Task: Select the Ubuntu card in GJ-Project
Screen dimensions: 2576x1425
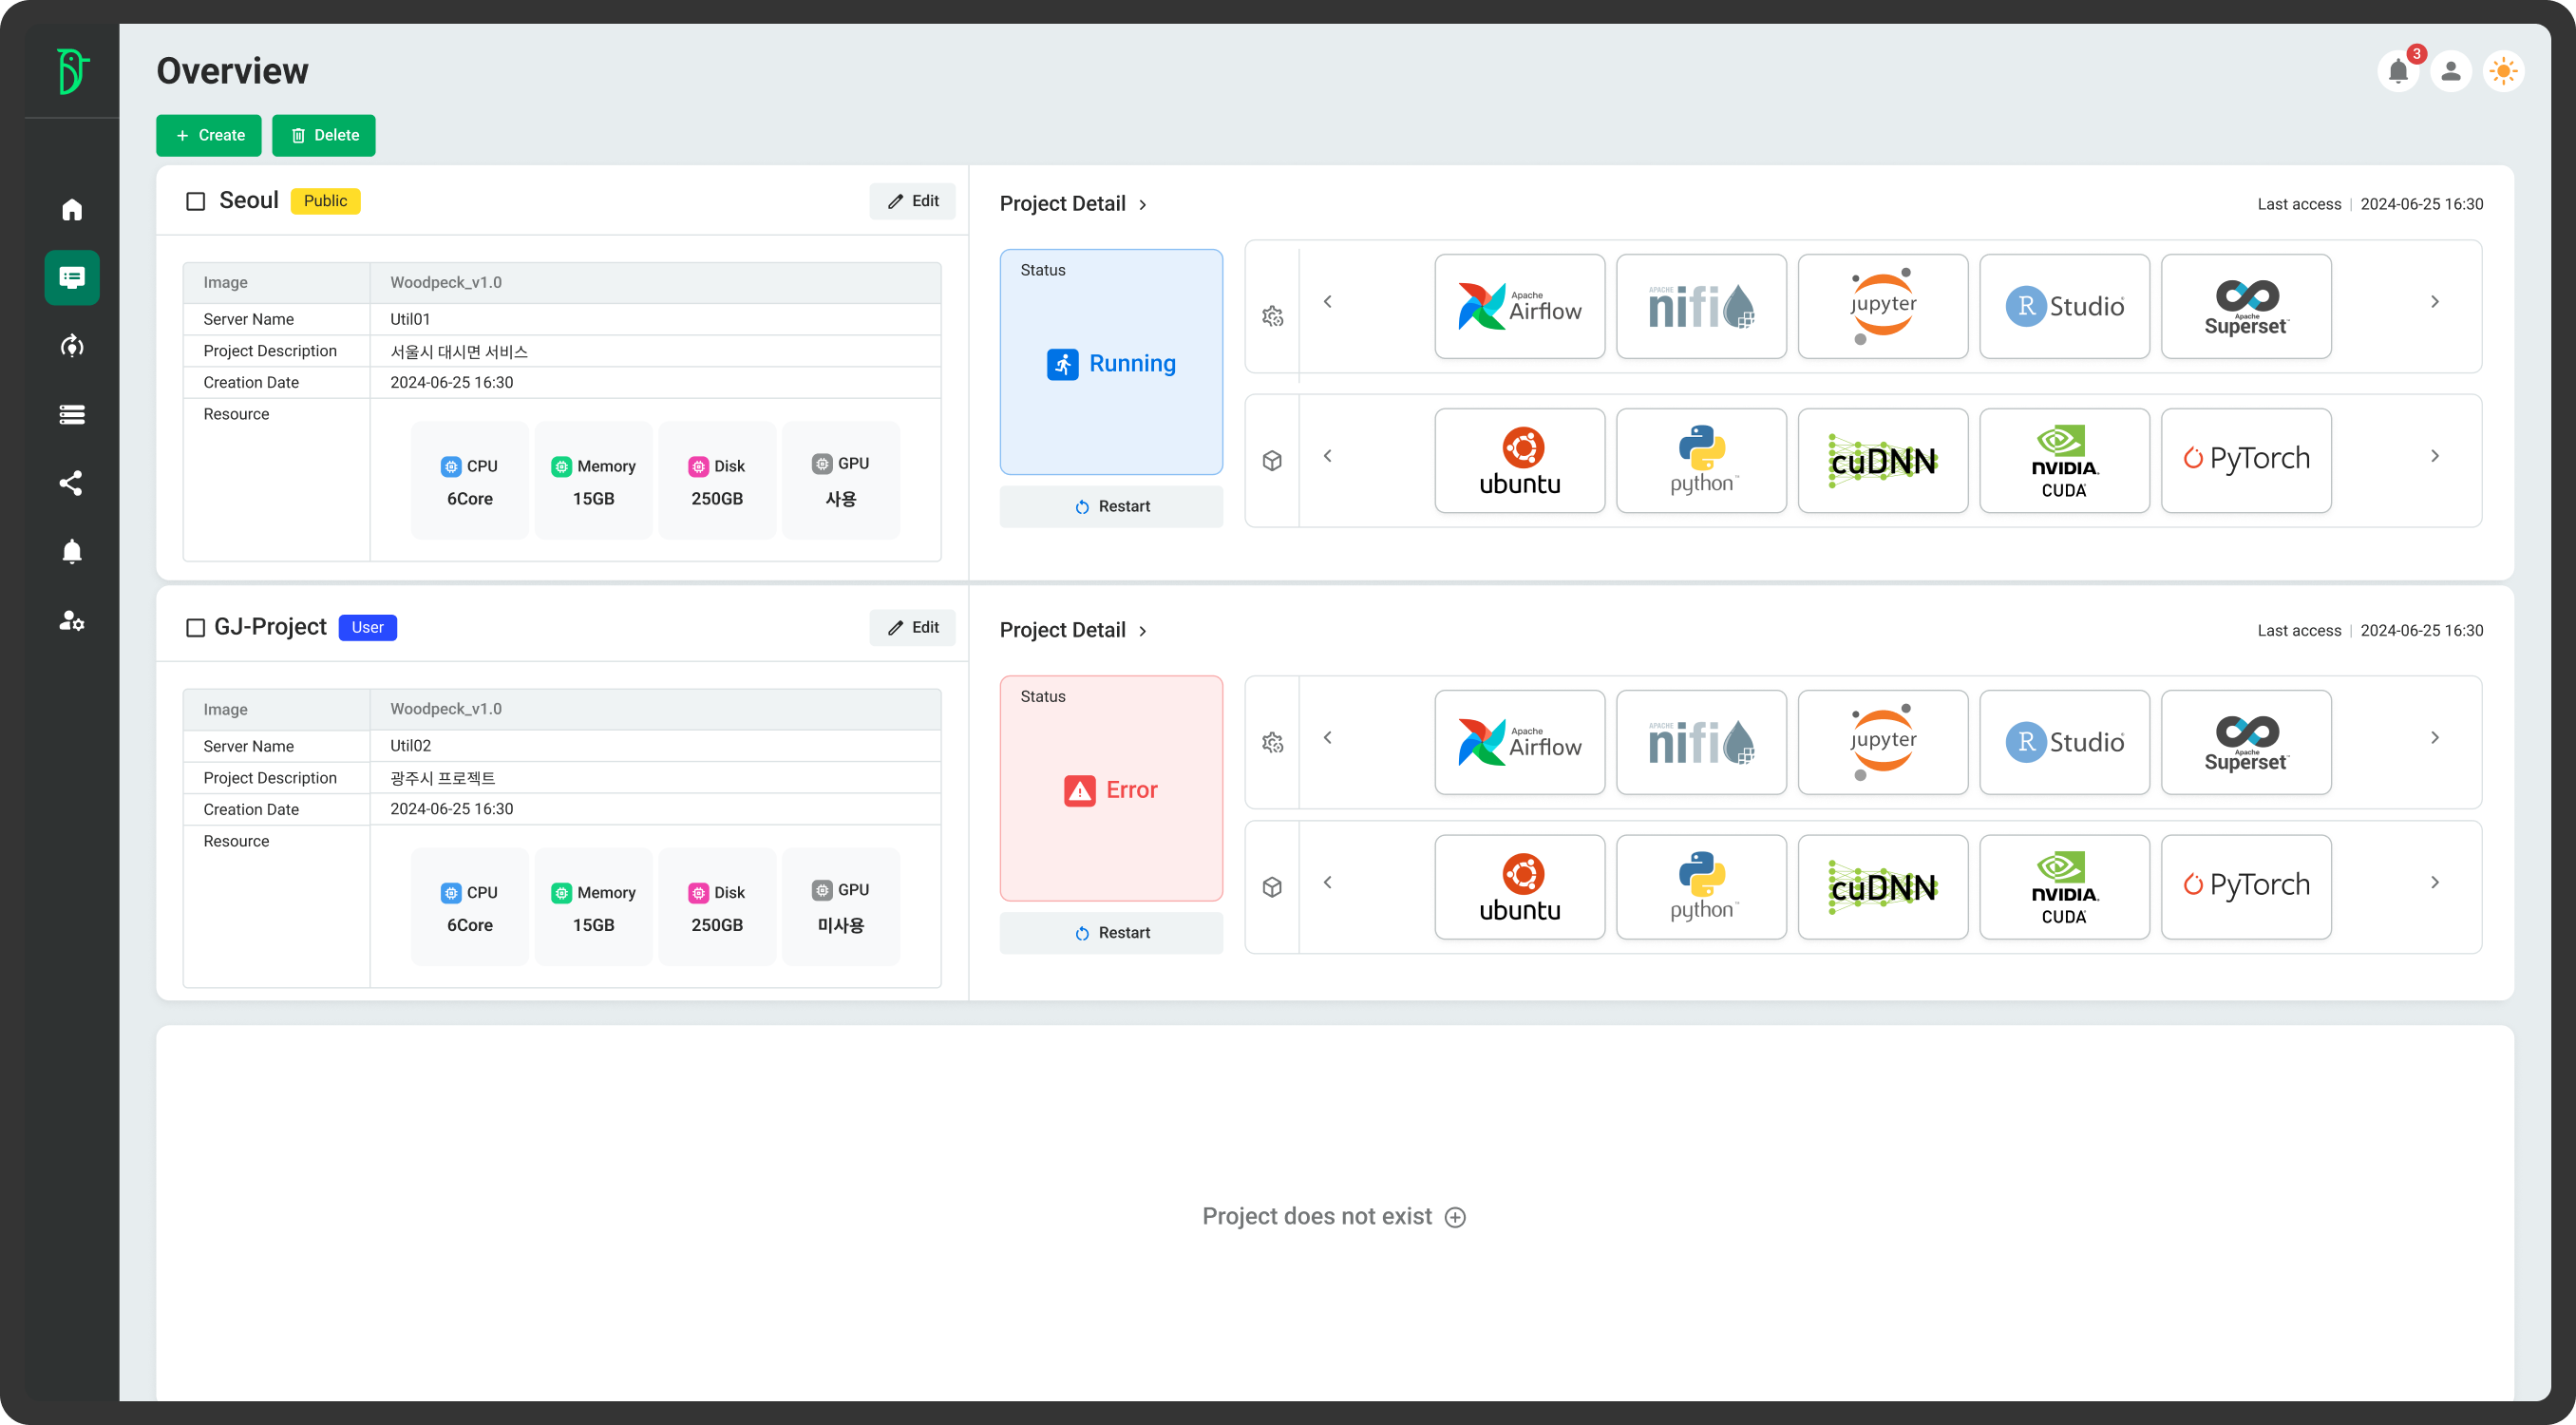Action: [x=1520, y=887]
